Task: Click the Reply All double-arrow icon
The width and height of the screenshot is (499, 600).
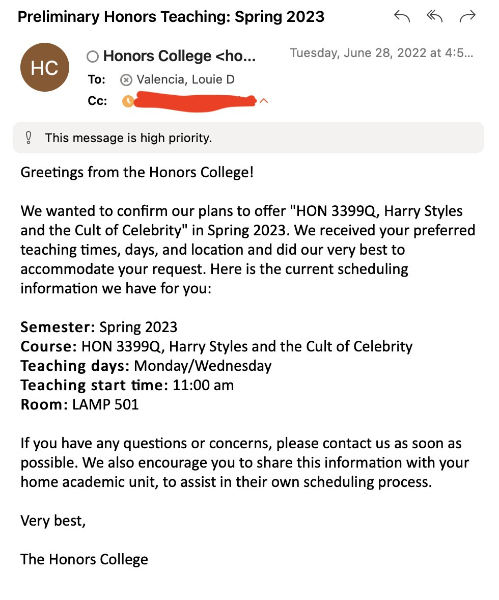Action: click(x=435, y=16)
